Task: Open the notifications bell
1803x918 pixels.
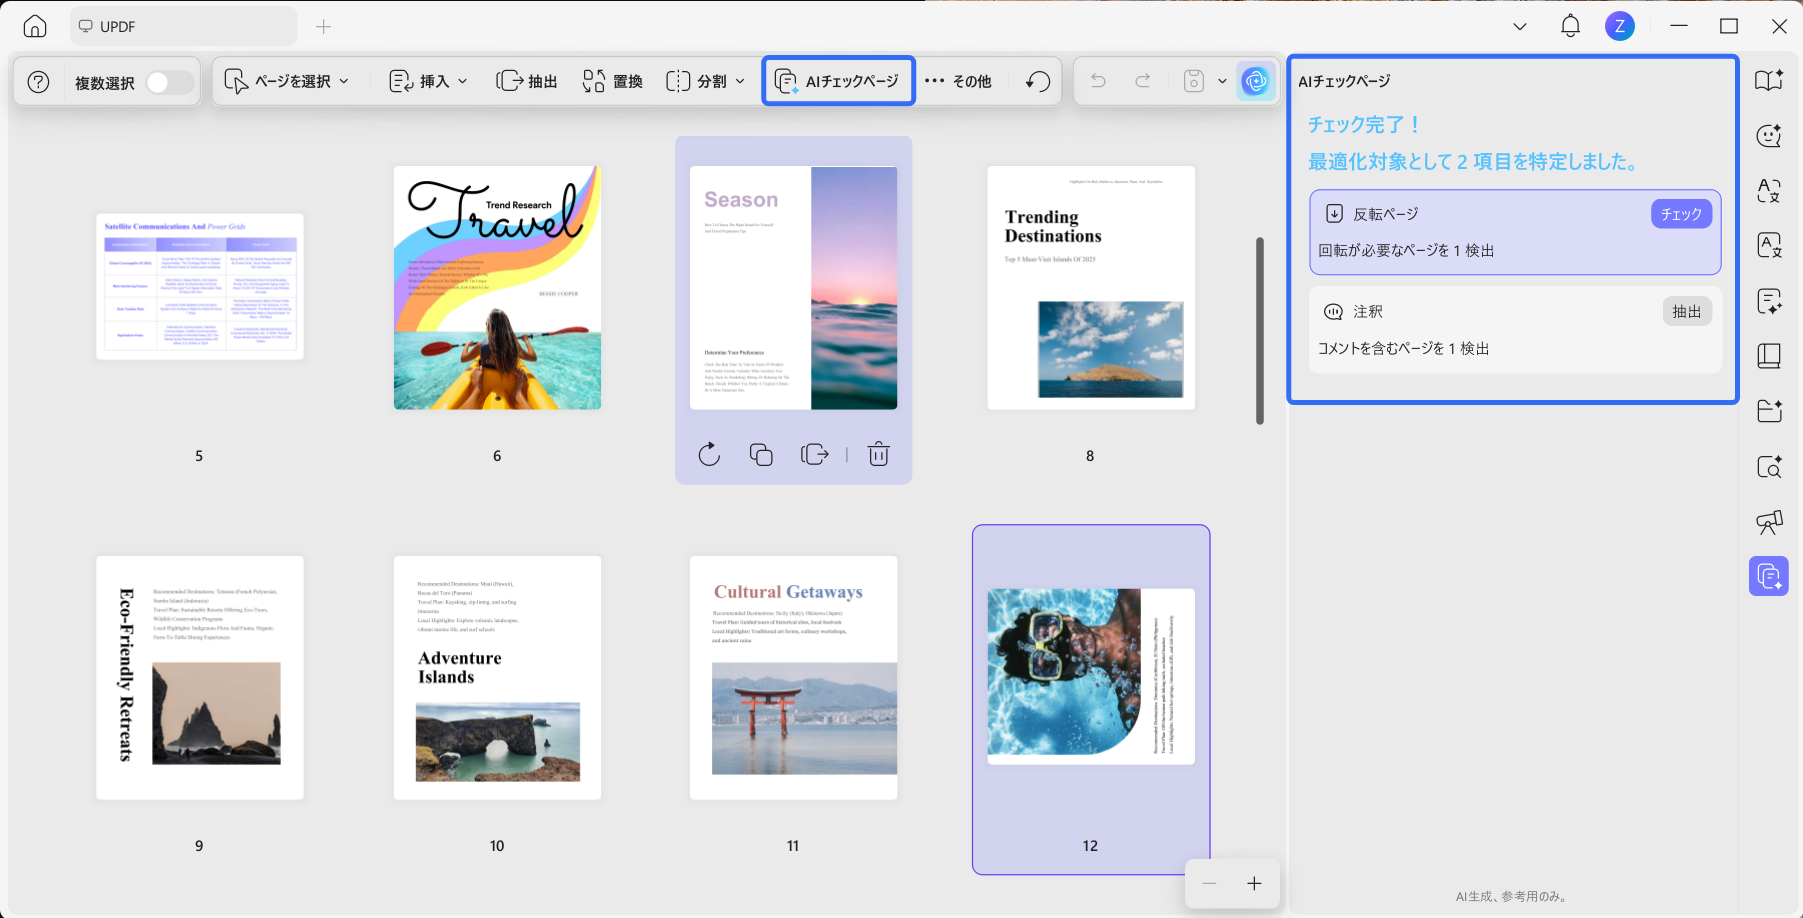Action: [x=1570, y=27]
